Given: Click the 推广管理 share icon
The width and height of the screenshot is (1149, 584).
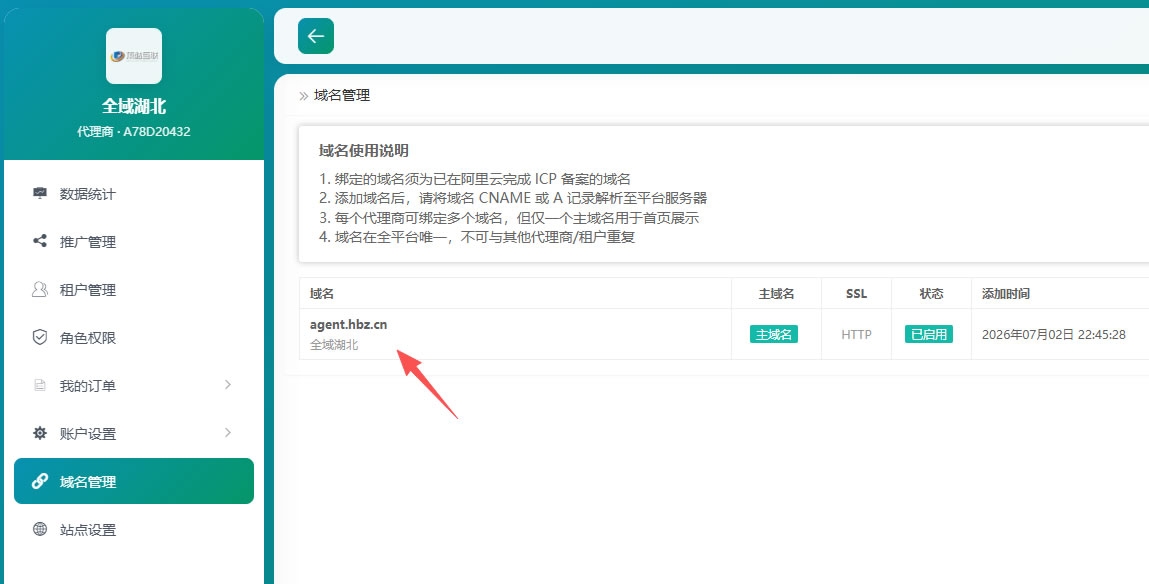Looking at the screenshot, I should tap(40, 241).
